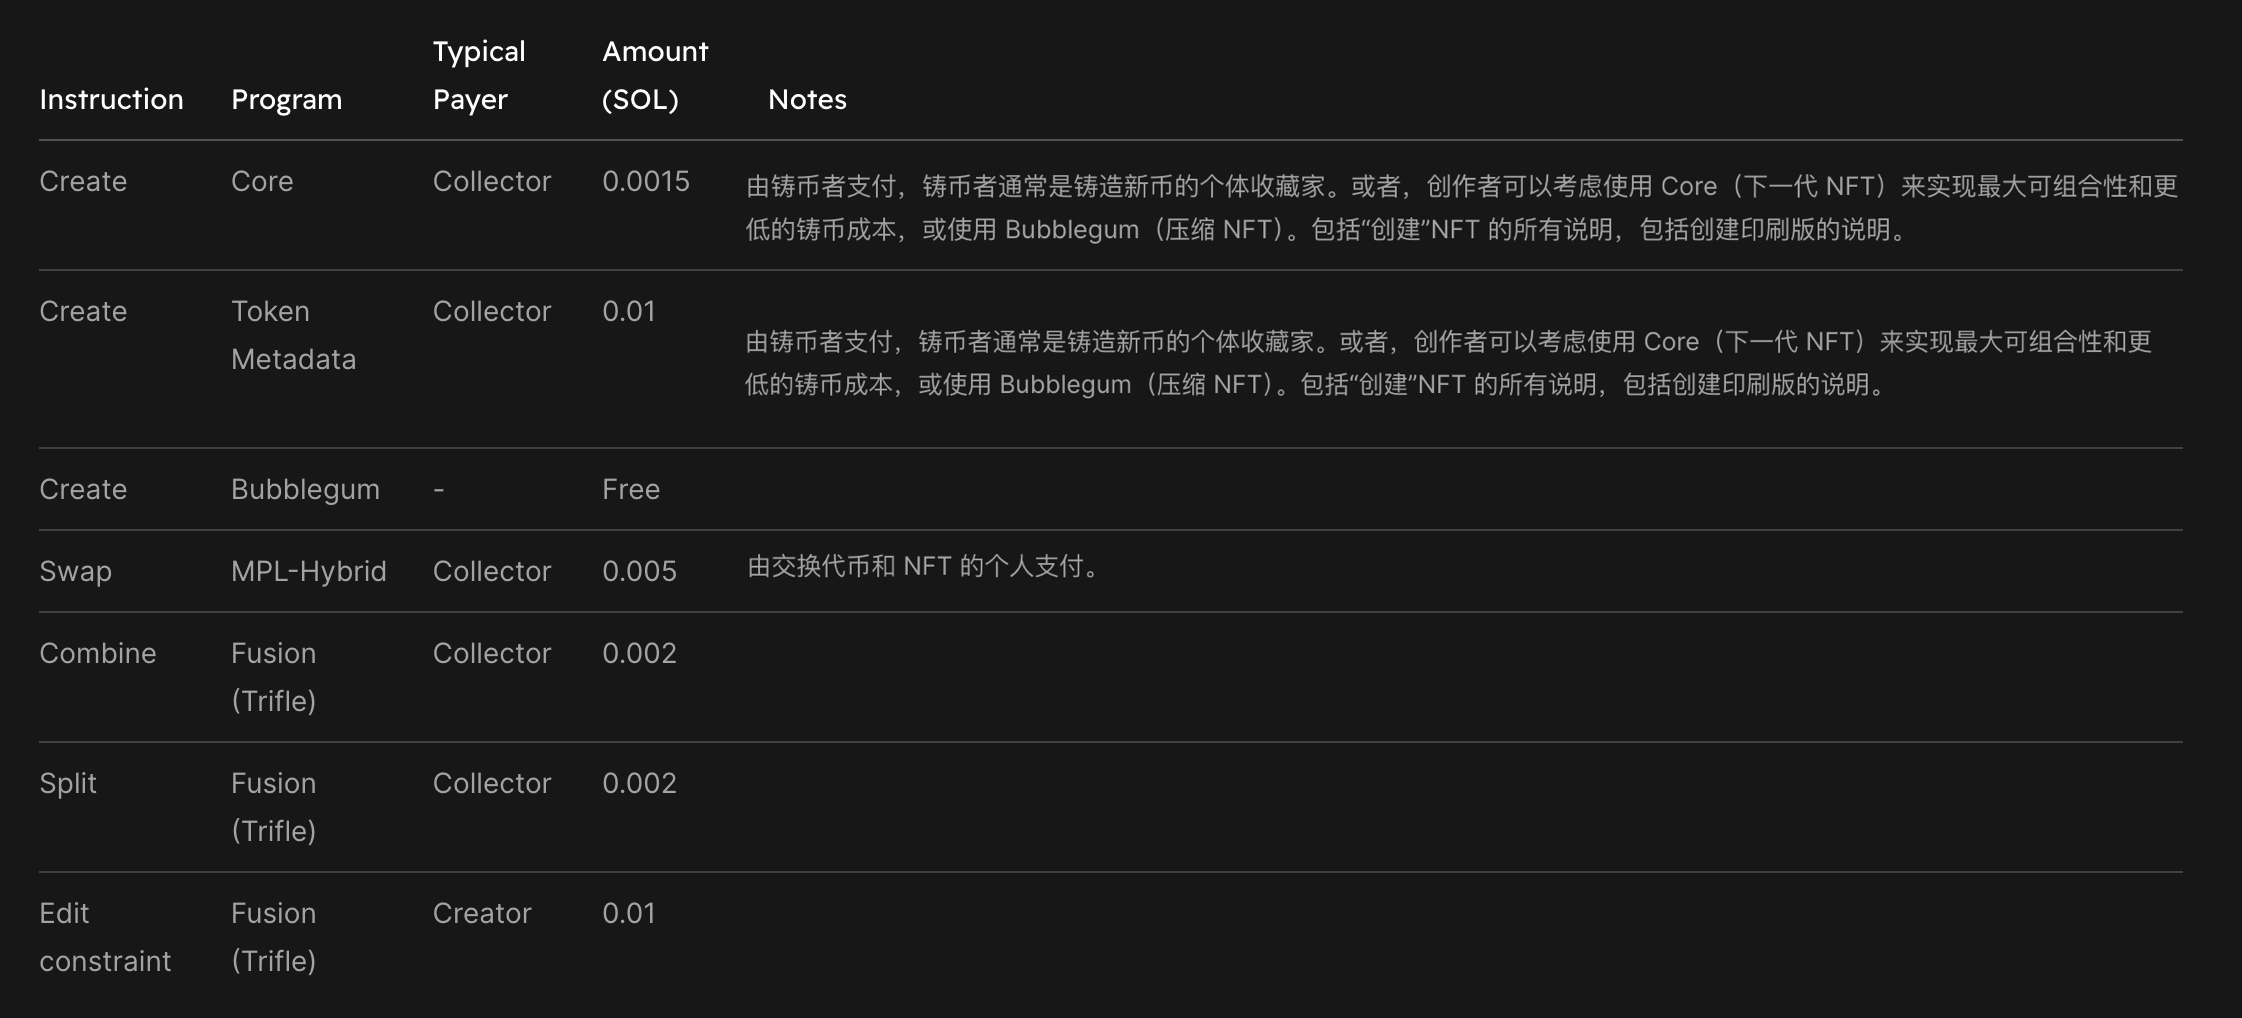Screen dimensions: 2242x1018
Task: Select the Core program cell
Action: pyautogui.click(x=262, y=181)
